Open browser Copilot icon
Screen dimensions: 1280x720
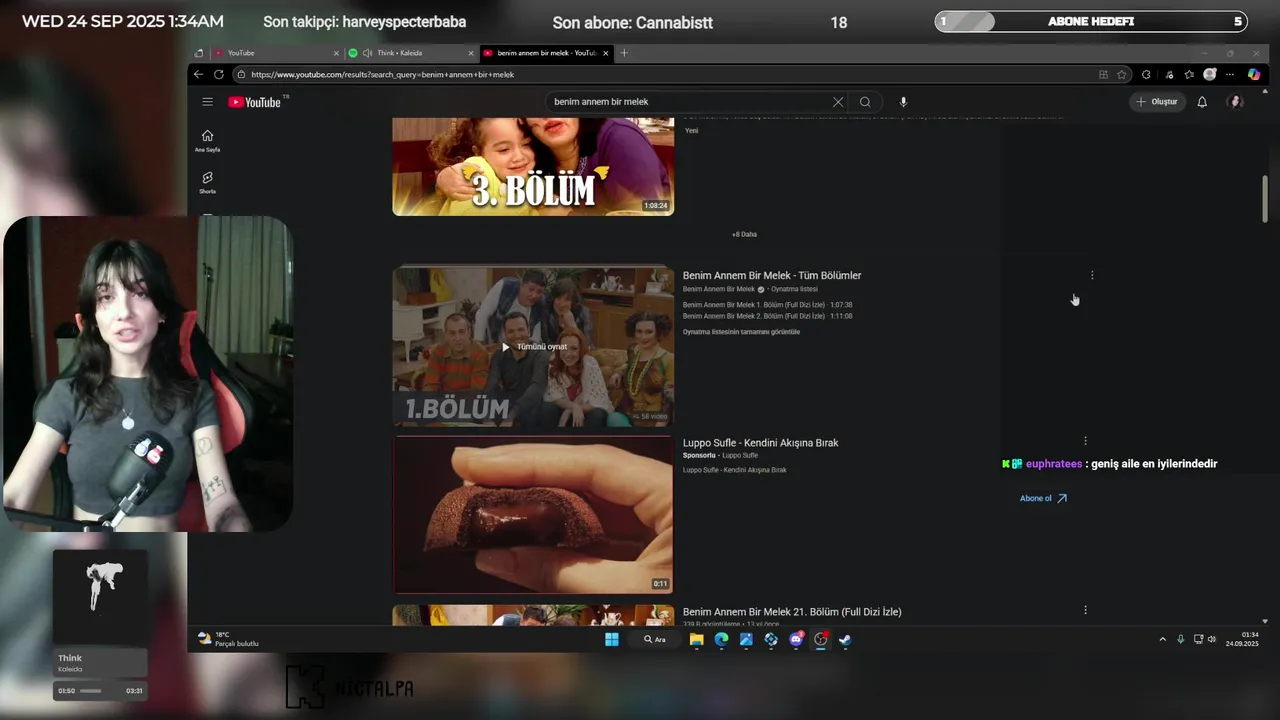click(1254, 74)
